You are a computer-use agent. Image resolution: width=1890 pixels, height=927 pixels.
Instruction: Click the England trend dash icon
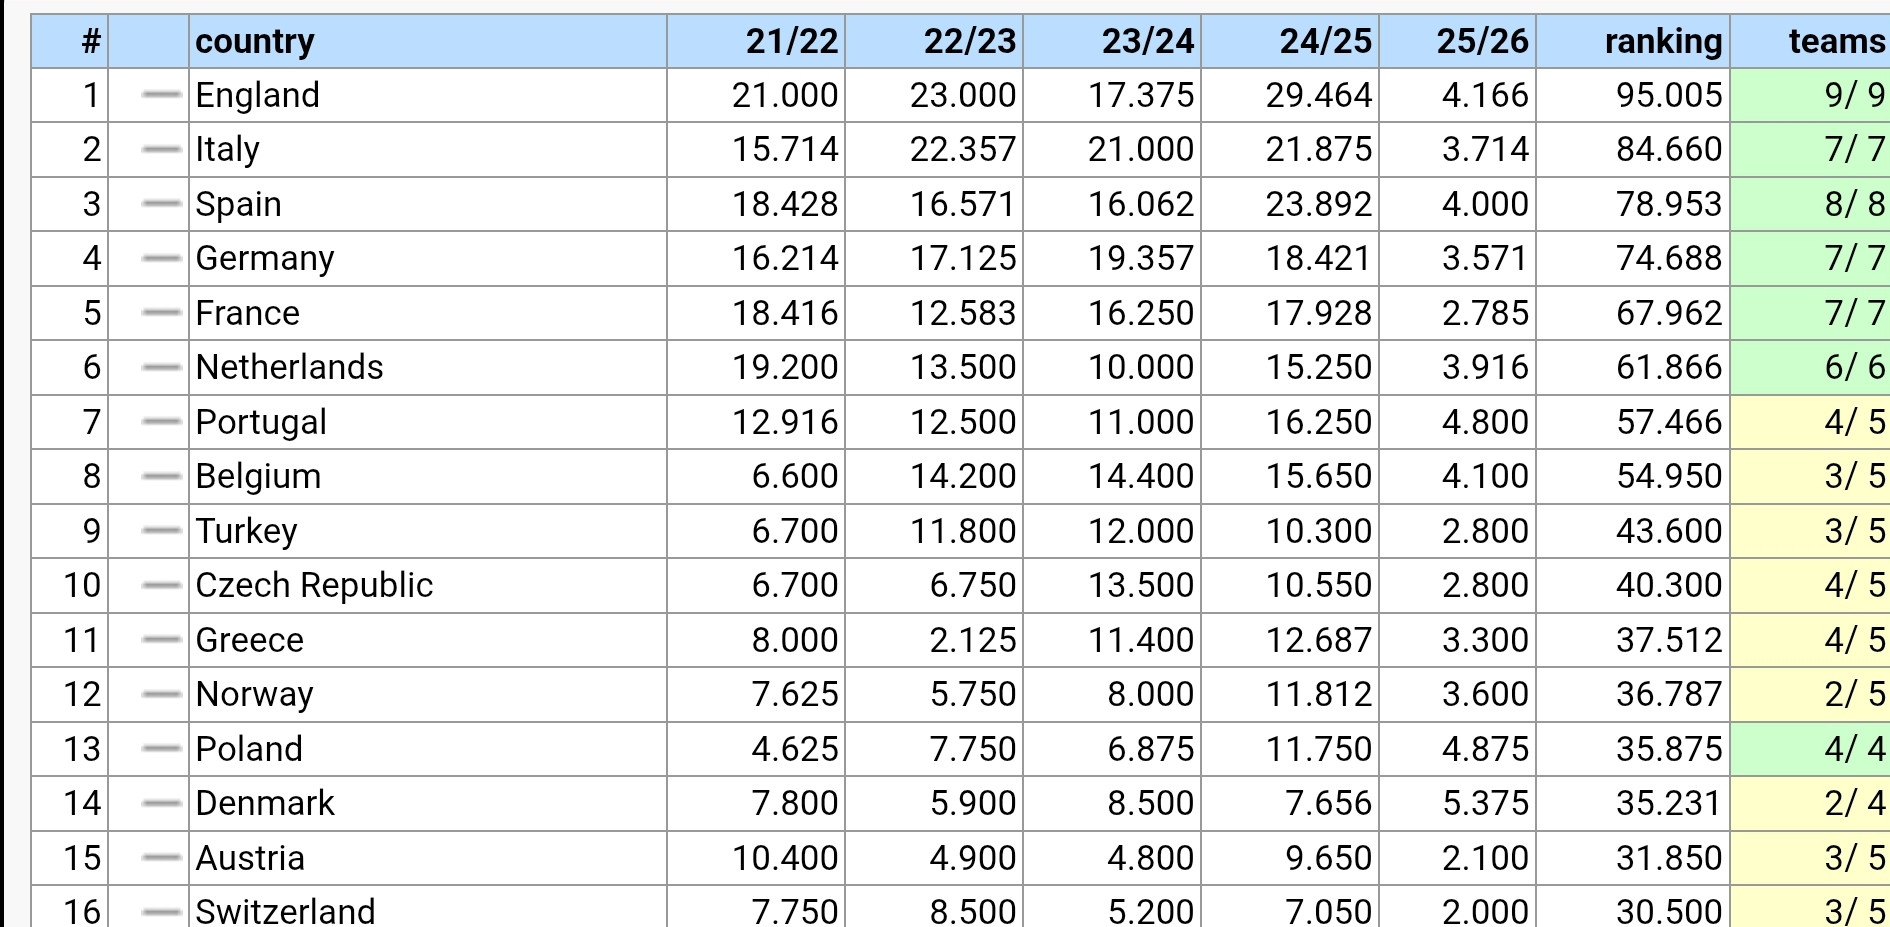click(161, 95)
